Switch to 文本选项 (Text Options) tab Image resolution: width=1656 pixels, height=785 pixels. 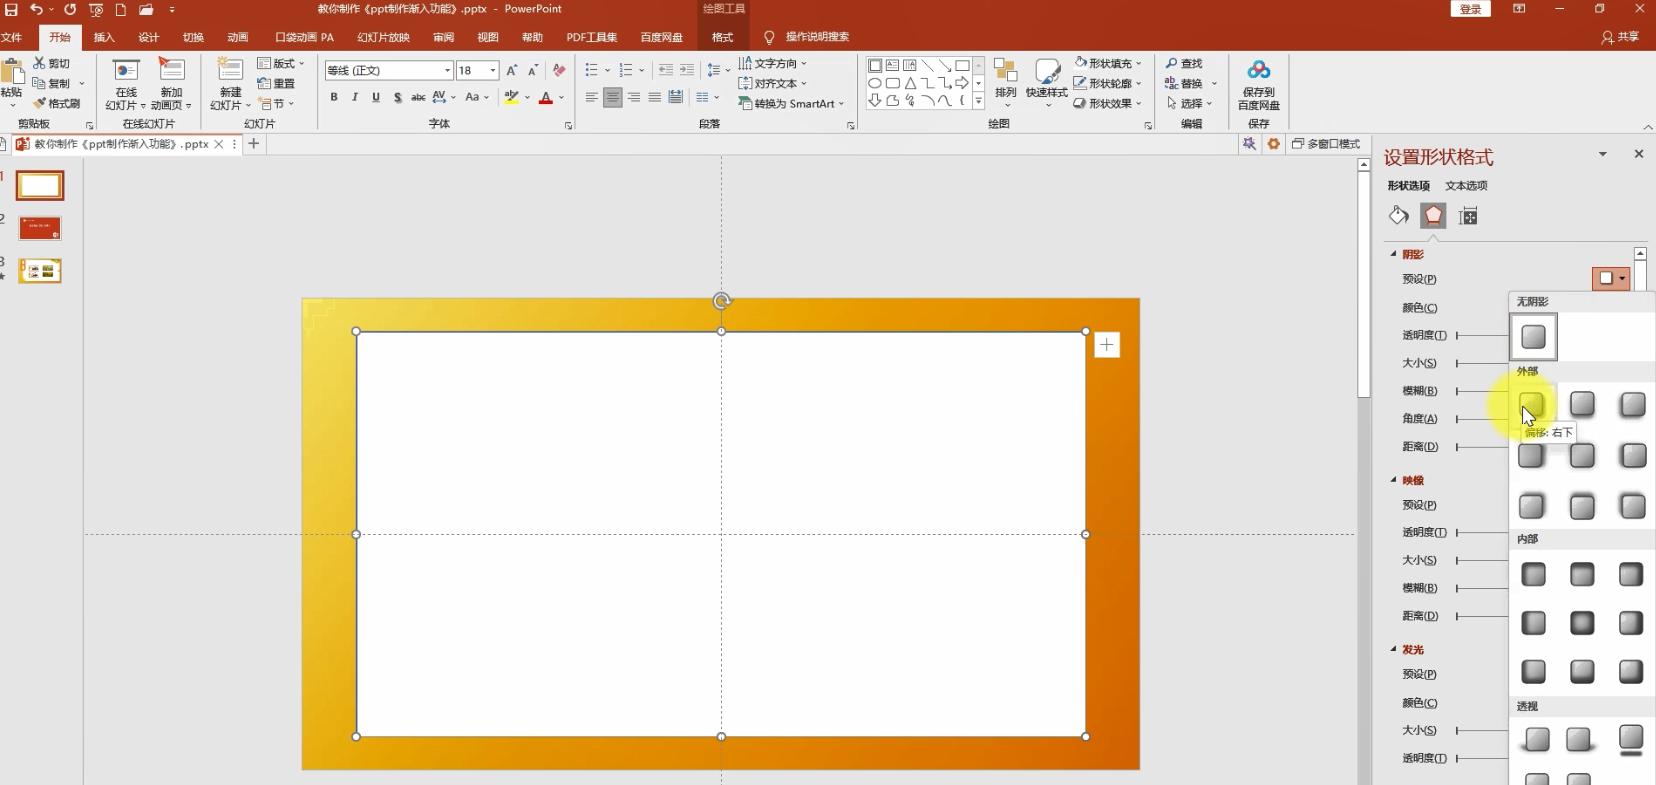tap(1466, 185)
